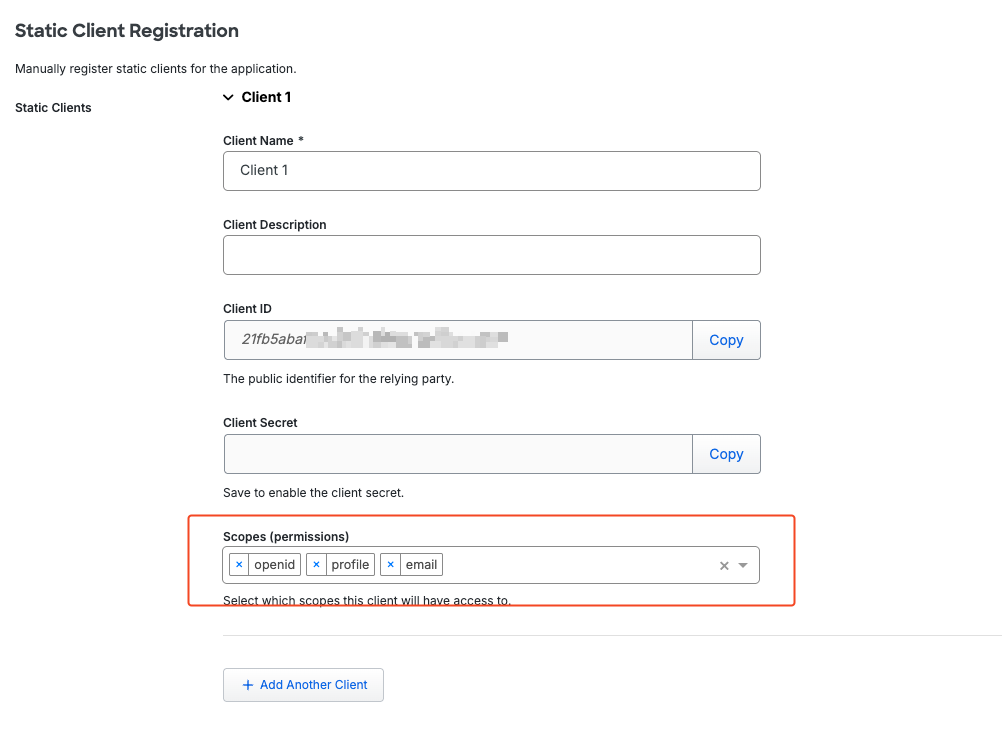
Task: Click the plus icon beside Add Another Client
Action: pyautogui.click(x=248, y=685)
